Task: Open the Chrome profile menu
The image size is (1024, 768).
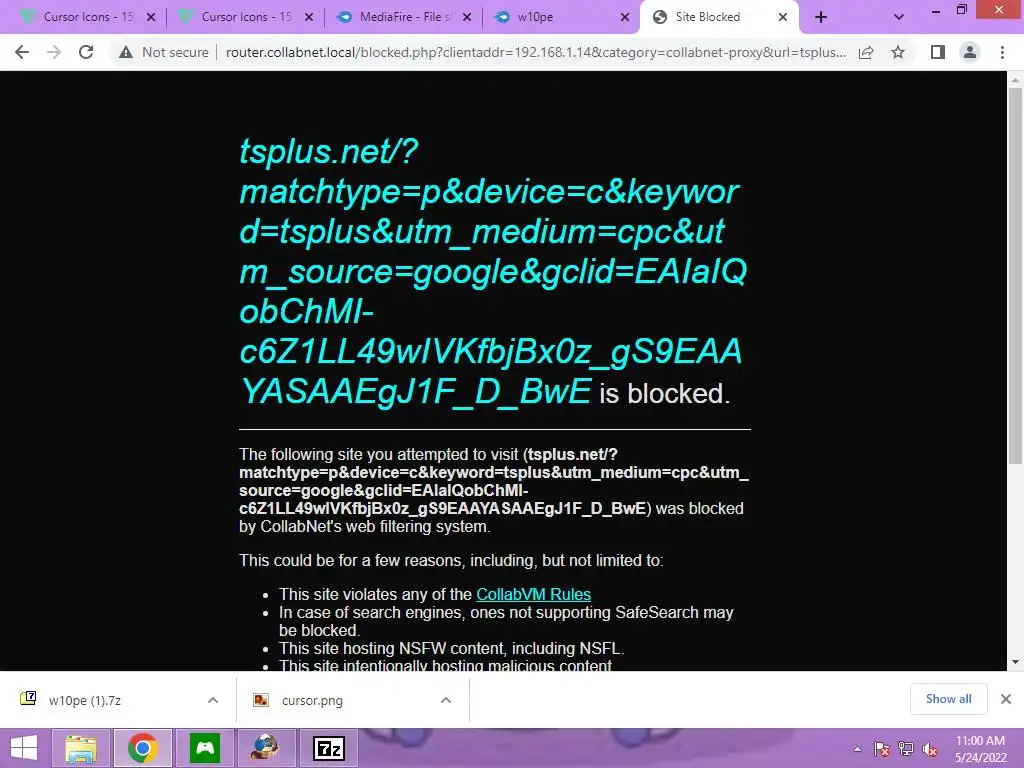Action: point(970,52)
